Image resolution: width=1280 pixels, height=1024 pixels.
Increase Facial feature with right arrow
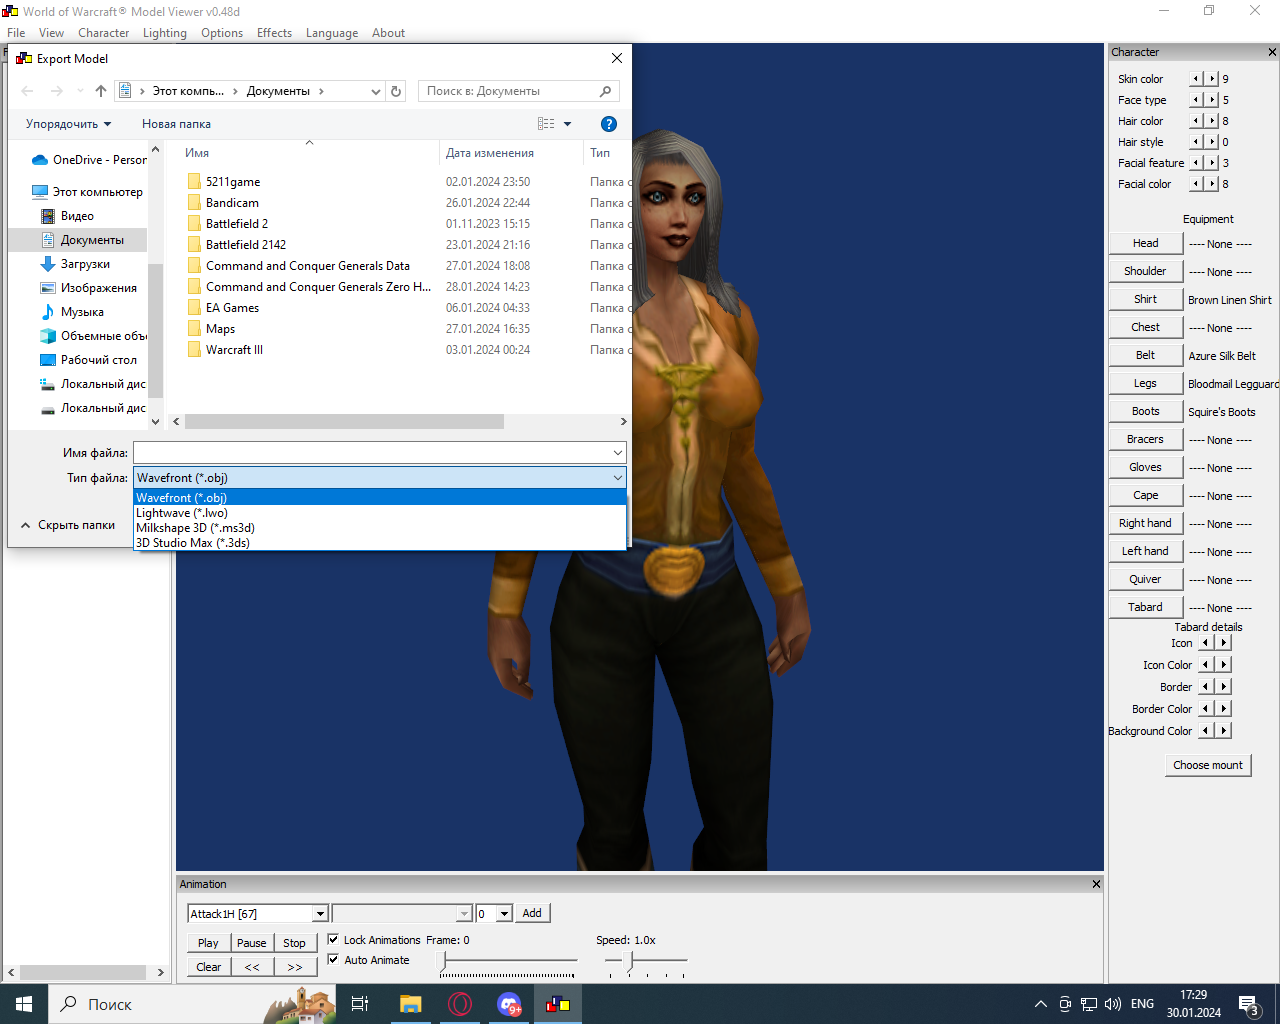(x=1212, y=162)
